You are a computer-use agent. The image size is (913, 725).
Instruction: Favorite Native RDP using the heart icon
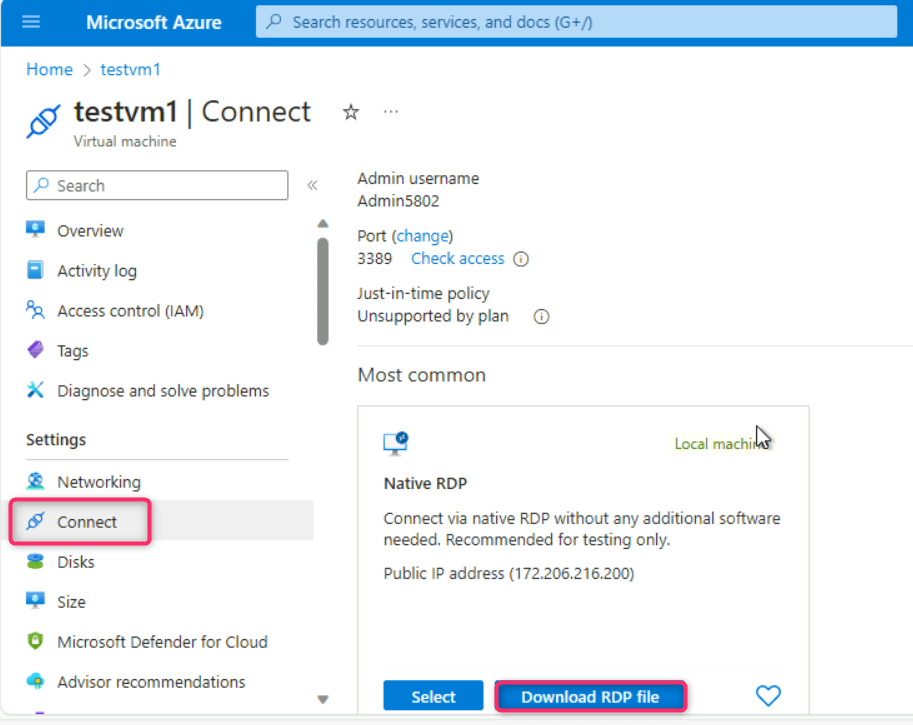coord(767,696)
